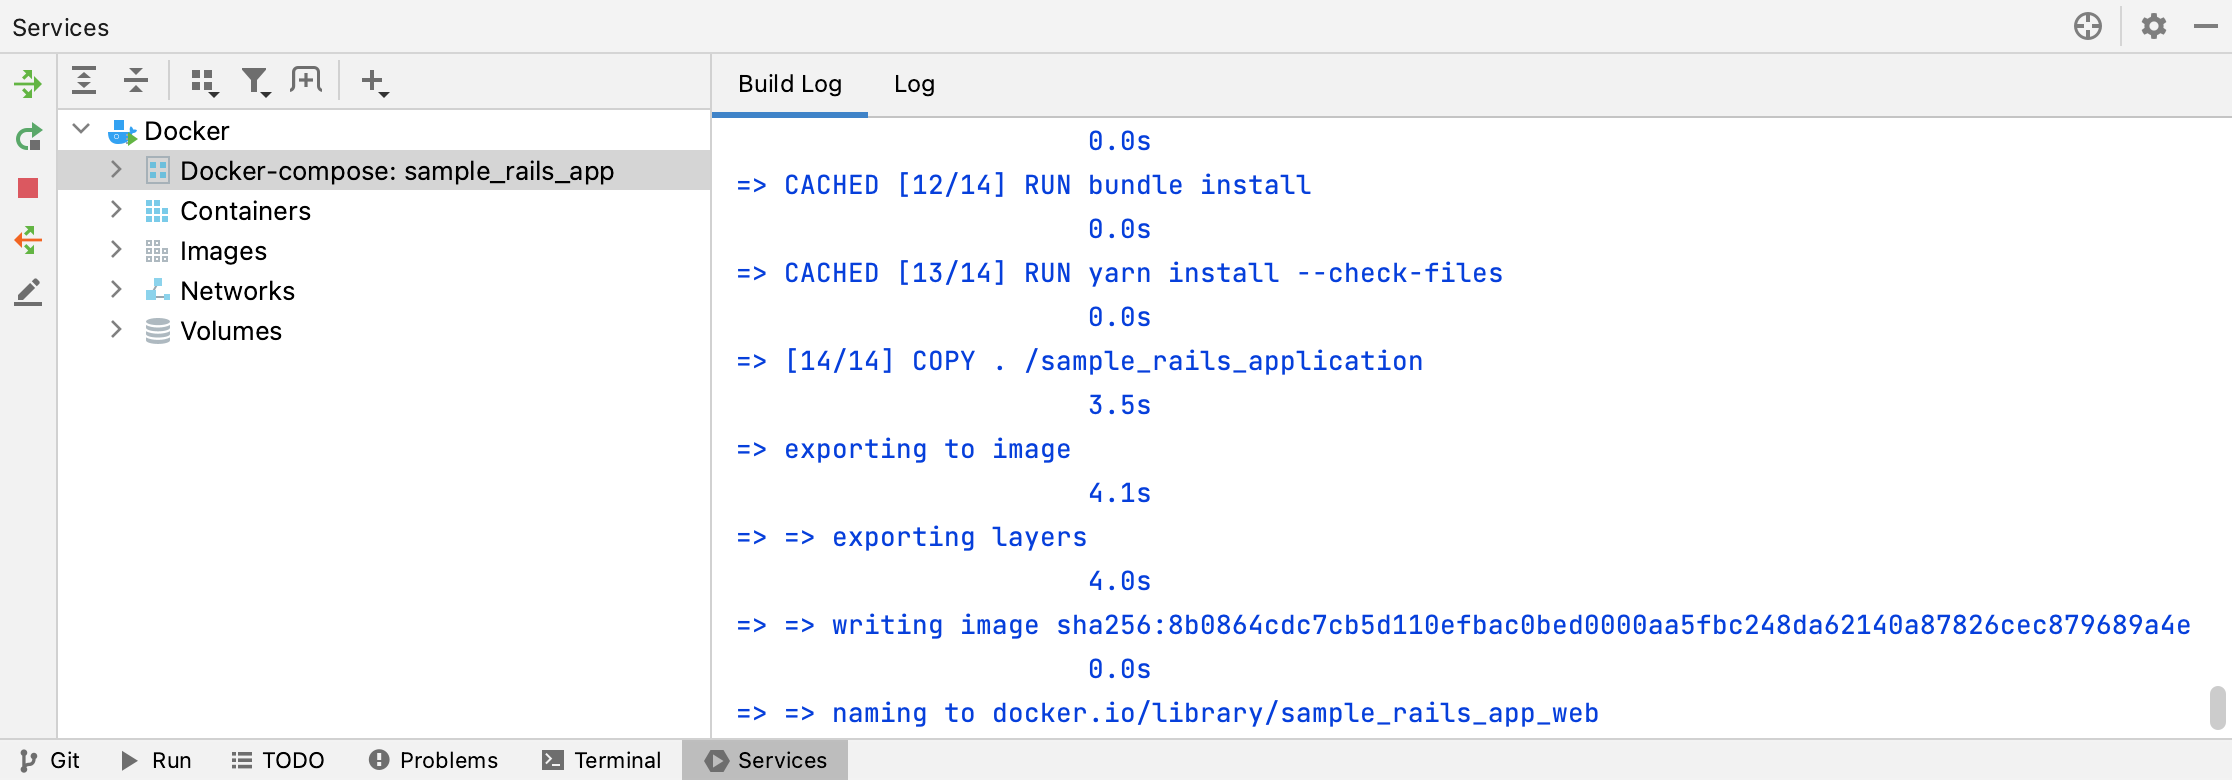
Task: Open the Group By options icon
Action: point(204,82)
